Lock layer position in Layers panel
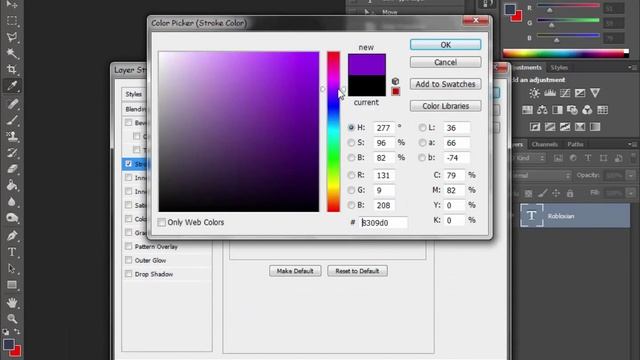The height and width of the screenshot is (360, 640). pyautogui.click(x=556, y=193)
